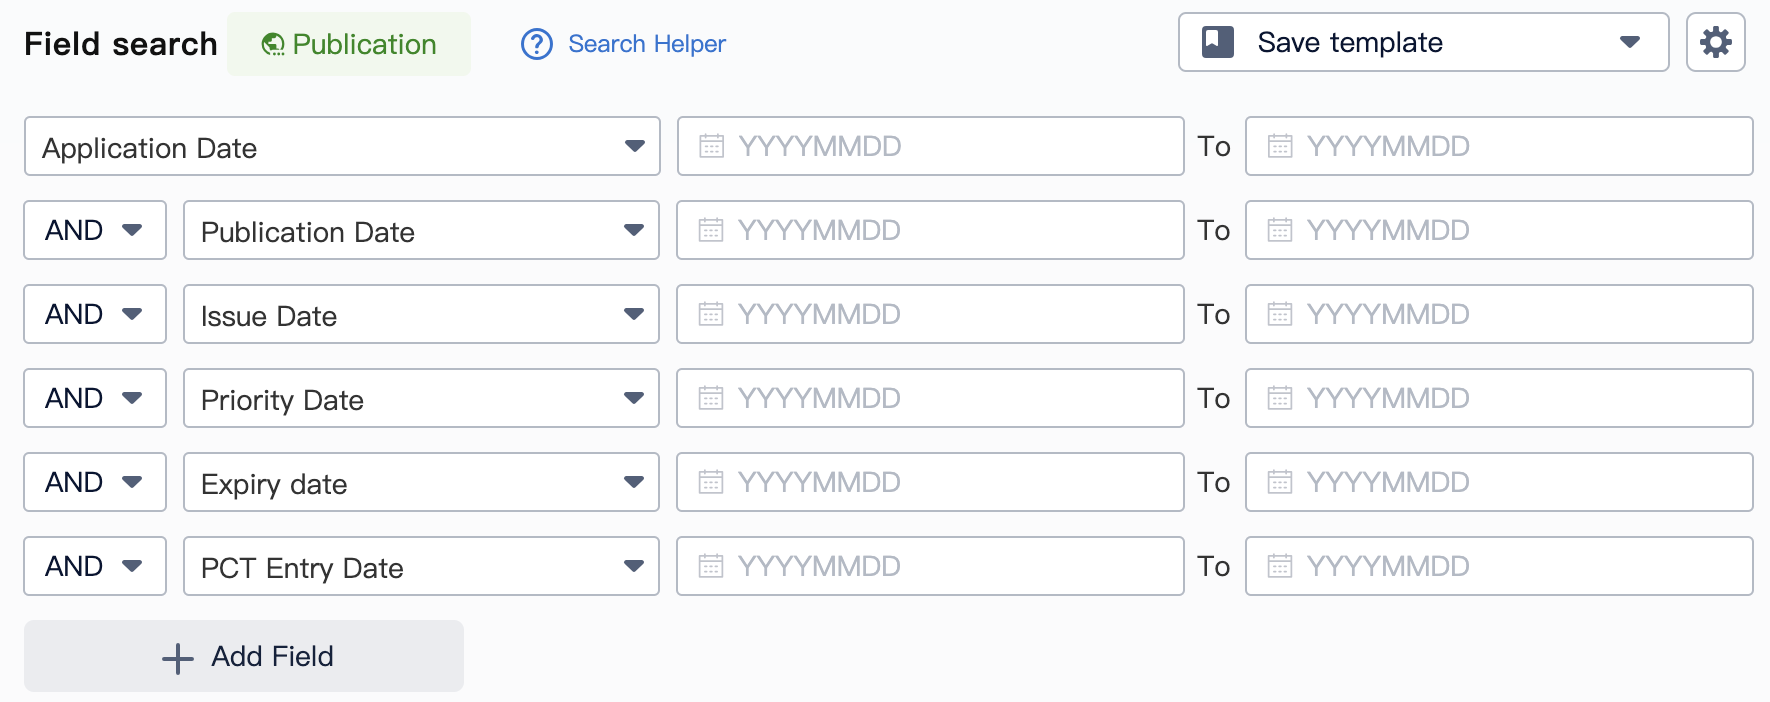Open the settings gear icon
Viewport: 1770px width, 702px height.
point(1715,43)
